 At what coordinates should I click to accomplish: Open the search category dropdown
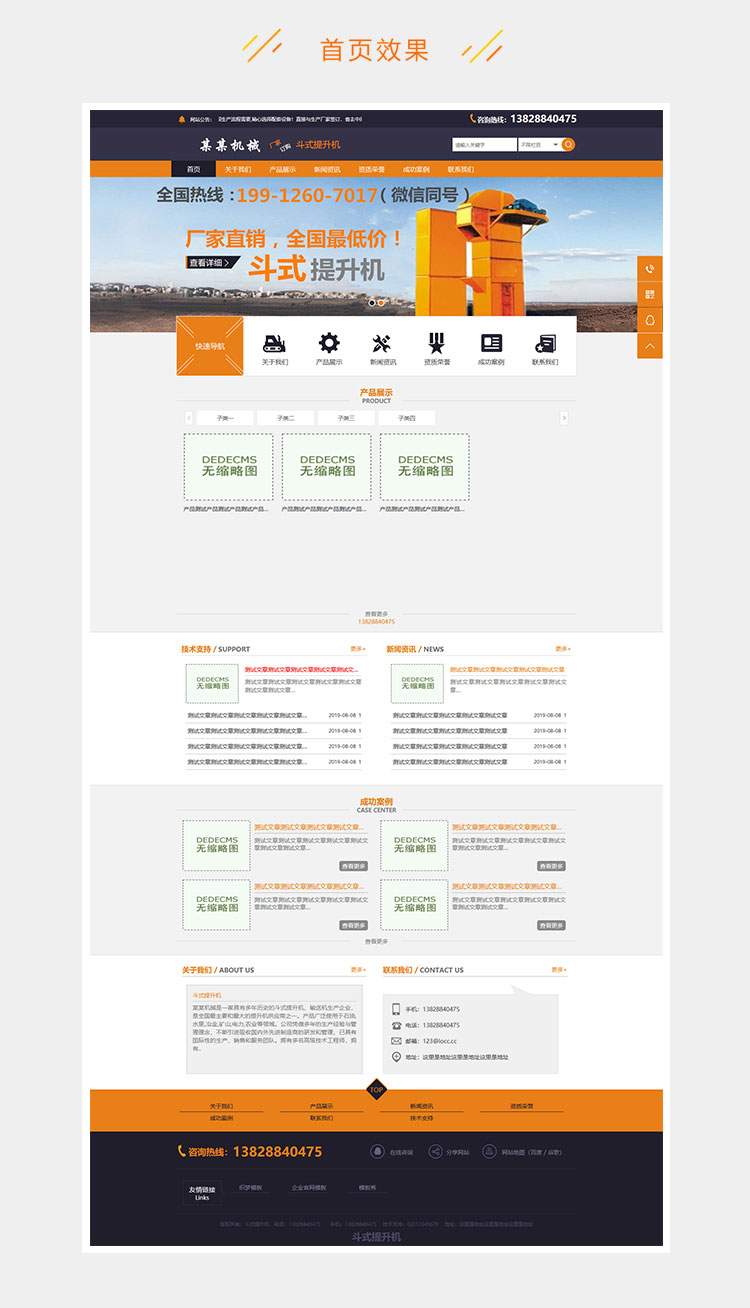pos(539,145)
